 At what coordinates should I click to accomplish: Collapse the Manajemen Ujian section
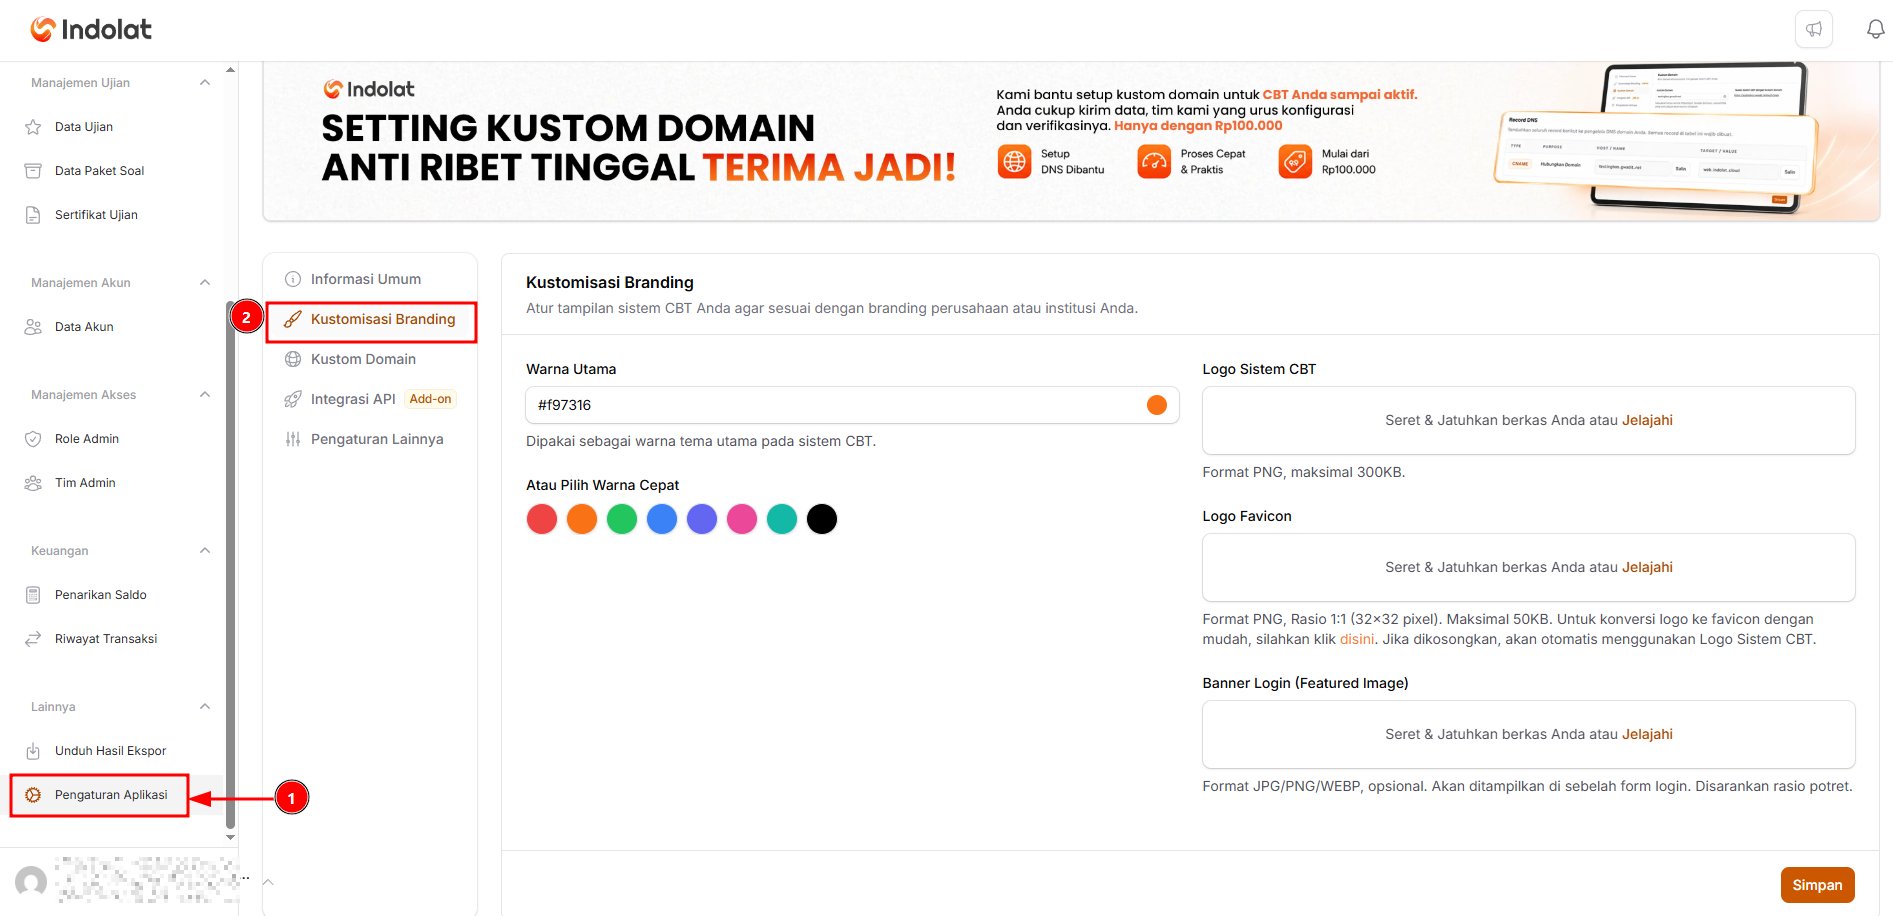205,83
